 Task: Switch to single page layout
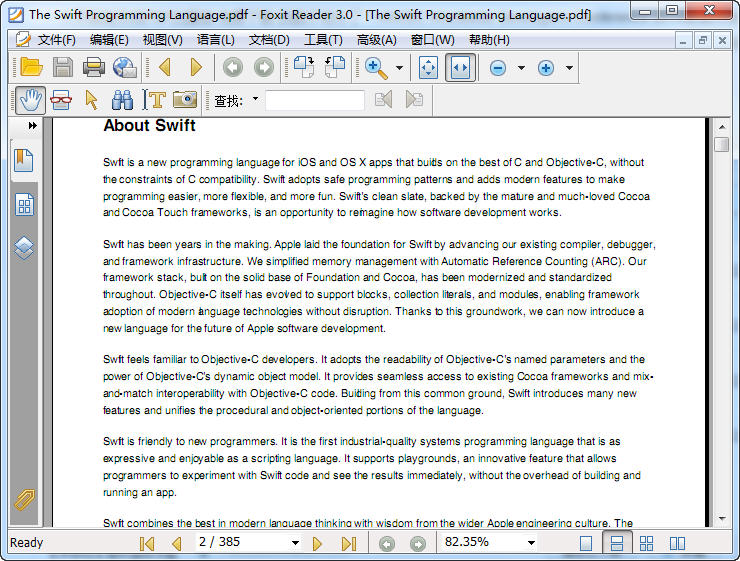click(586, 544)
